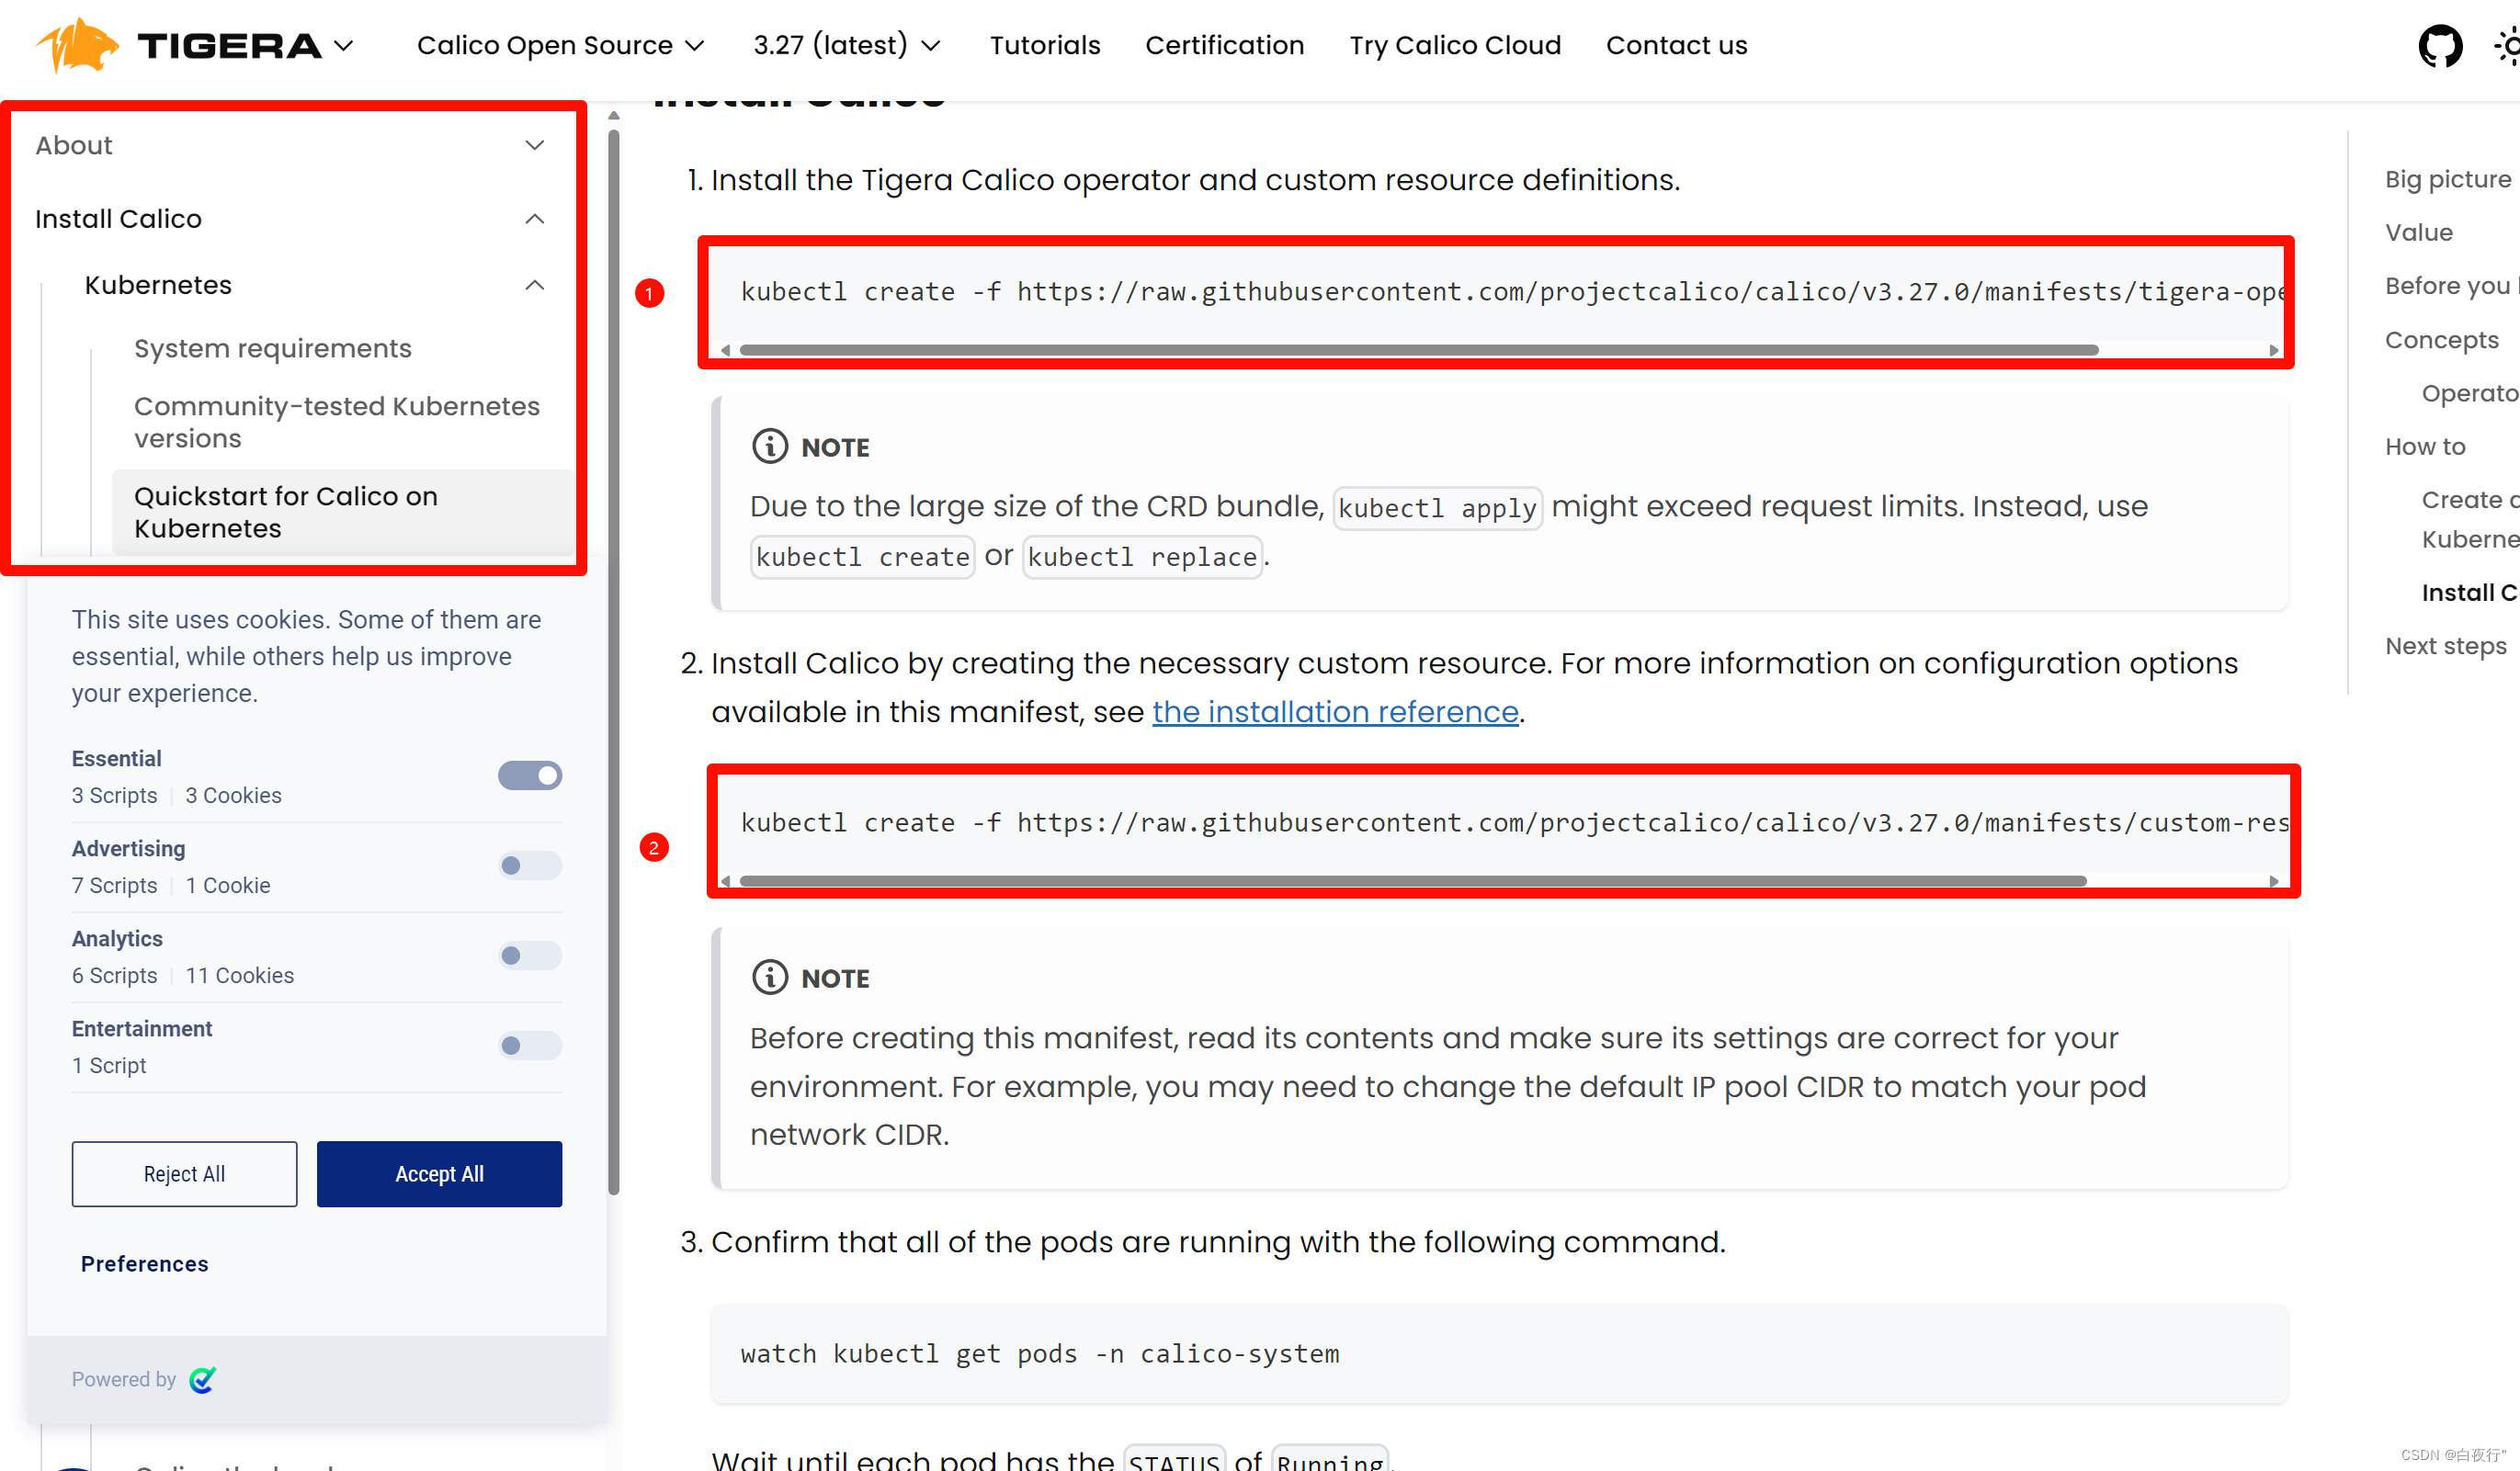
Task: Enable Analytics cookies switch
Action: [530, 955]
